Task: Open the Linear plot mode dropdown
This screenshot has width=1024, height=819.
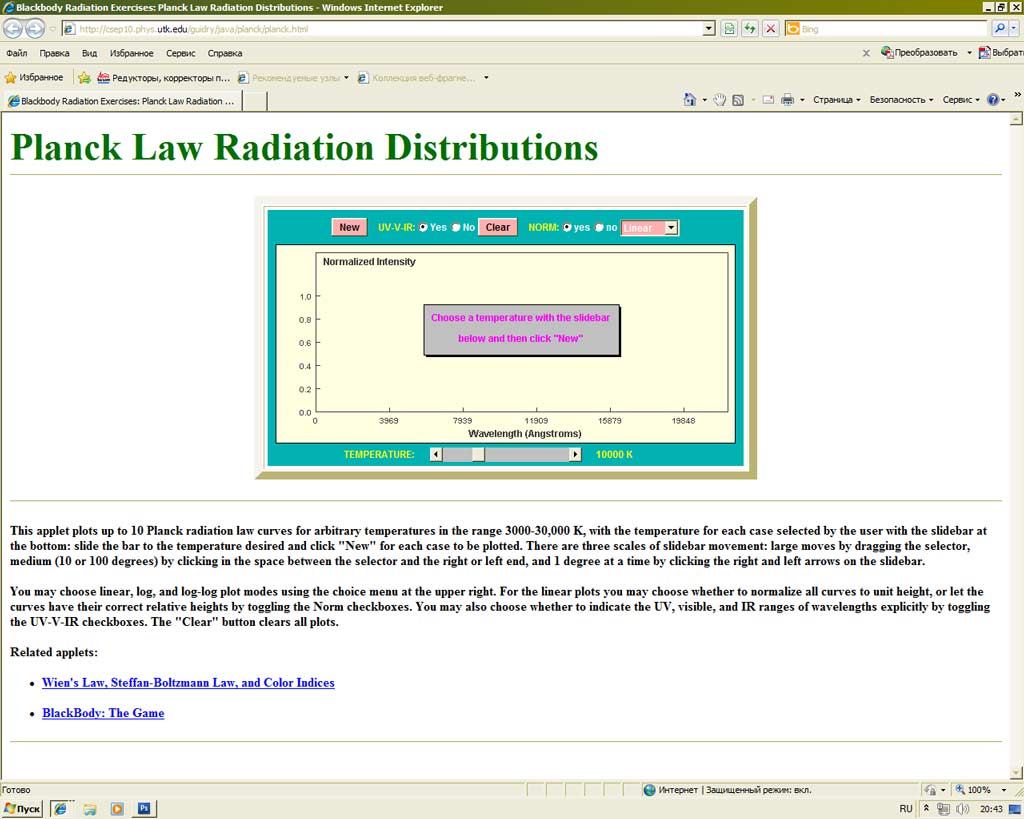Action: coord(650,227)
